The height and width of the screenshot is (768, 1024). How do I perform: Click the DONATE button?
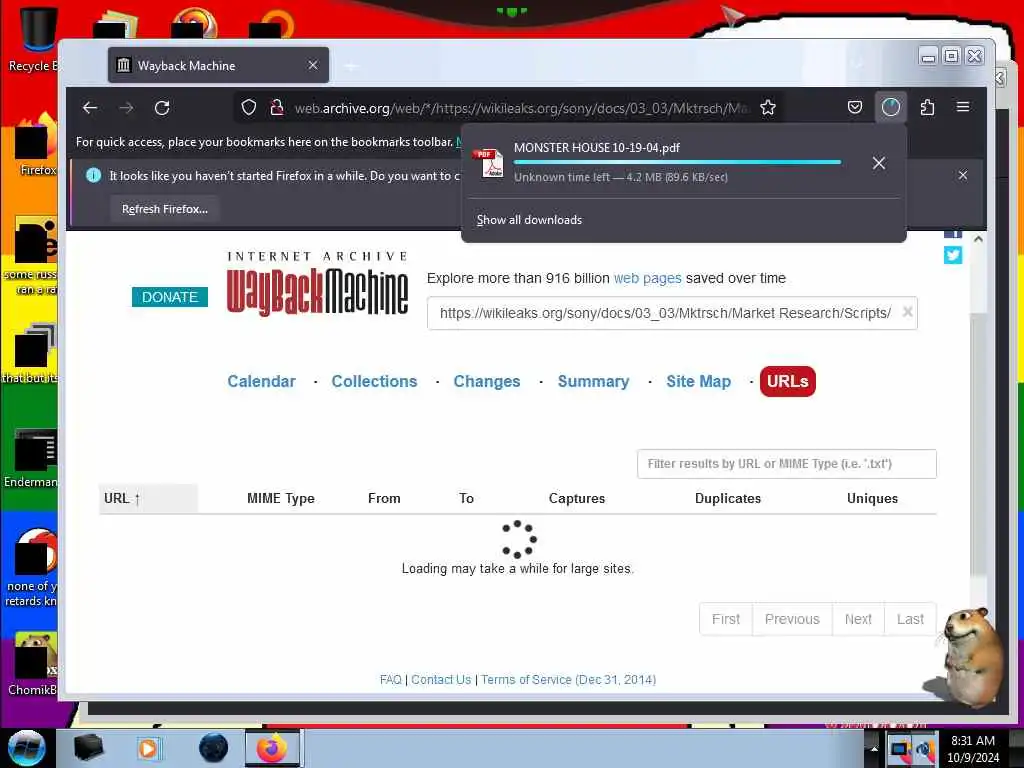(x=170, y=297)
